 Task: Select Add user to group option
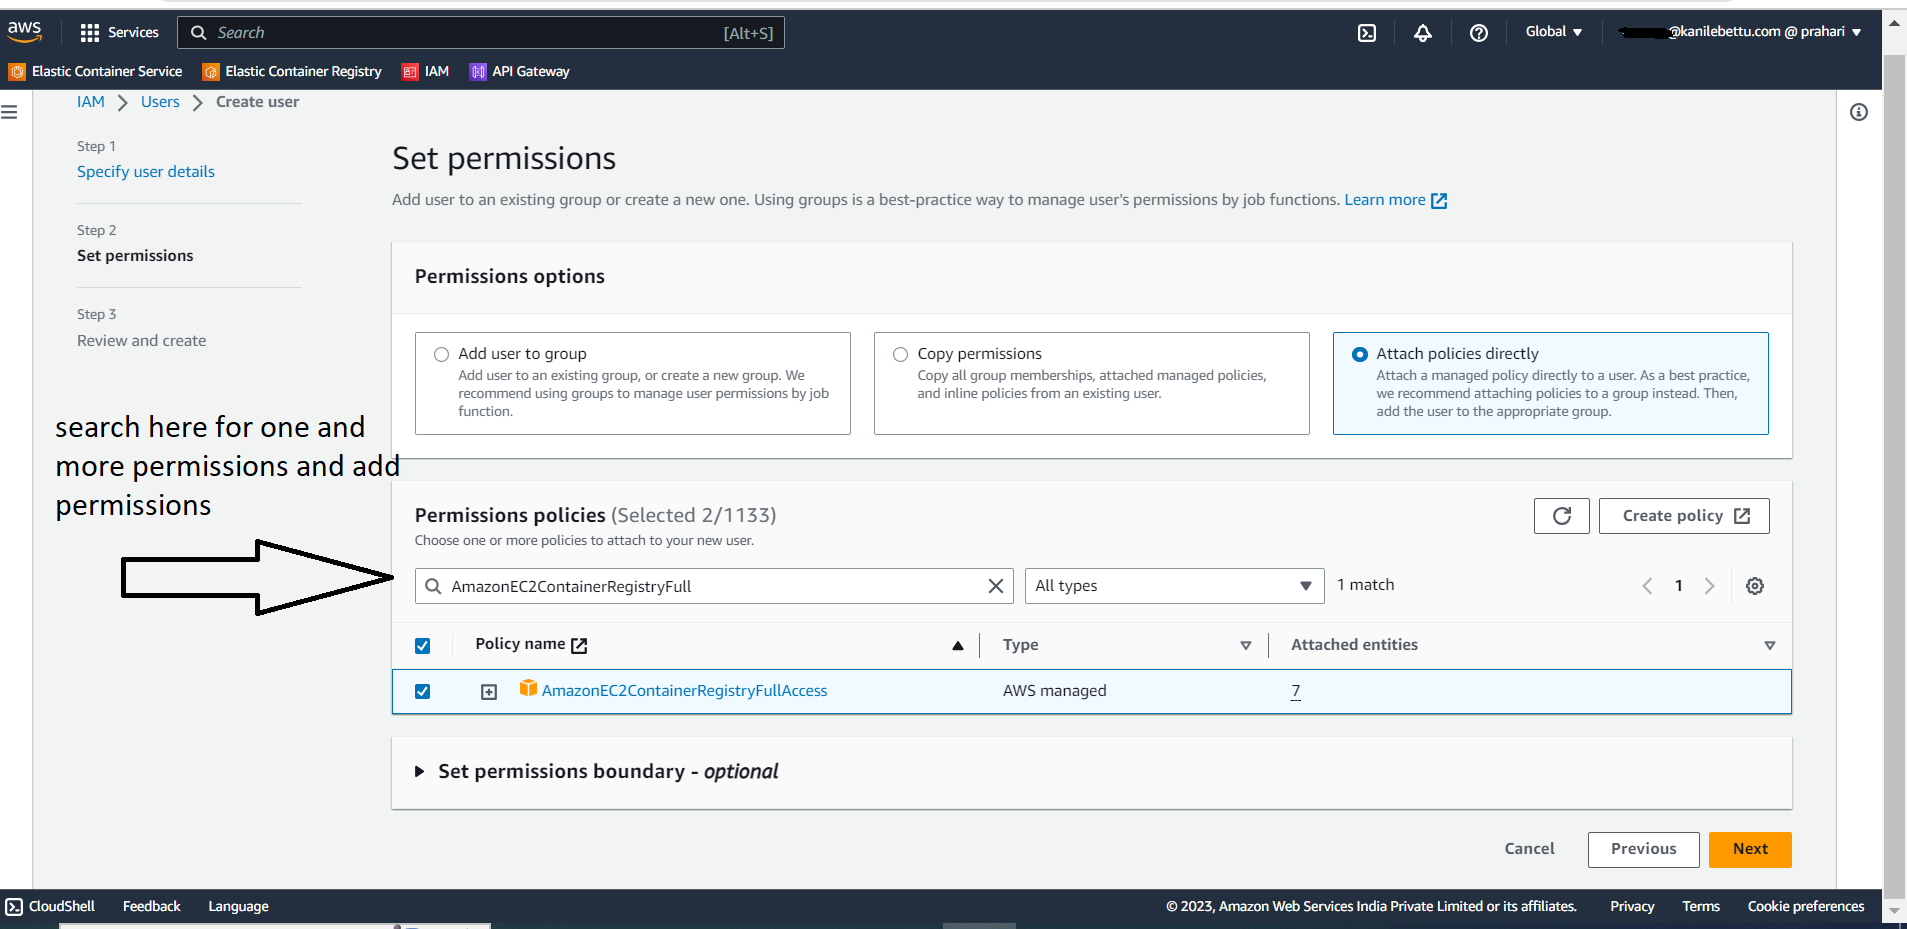pyautogui.click(x=441, y=354)
